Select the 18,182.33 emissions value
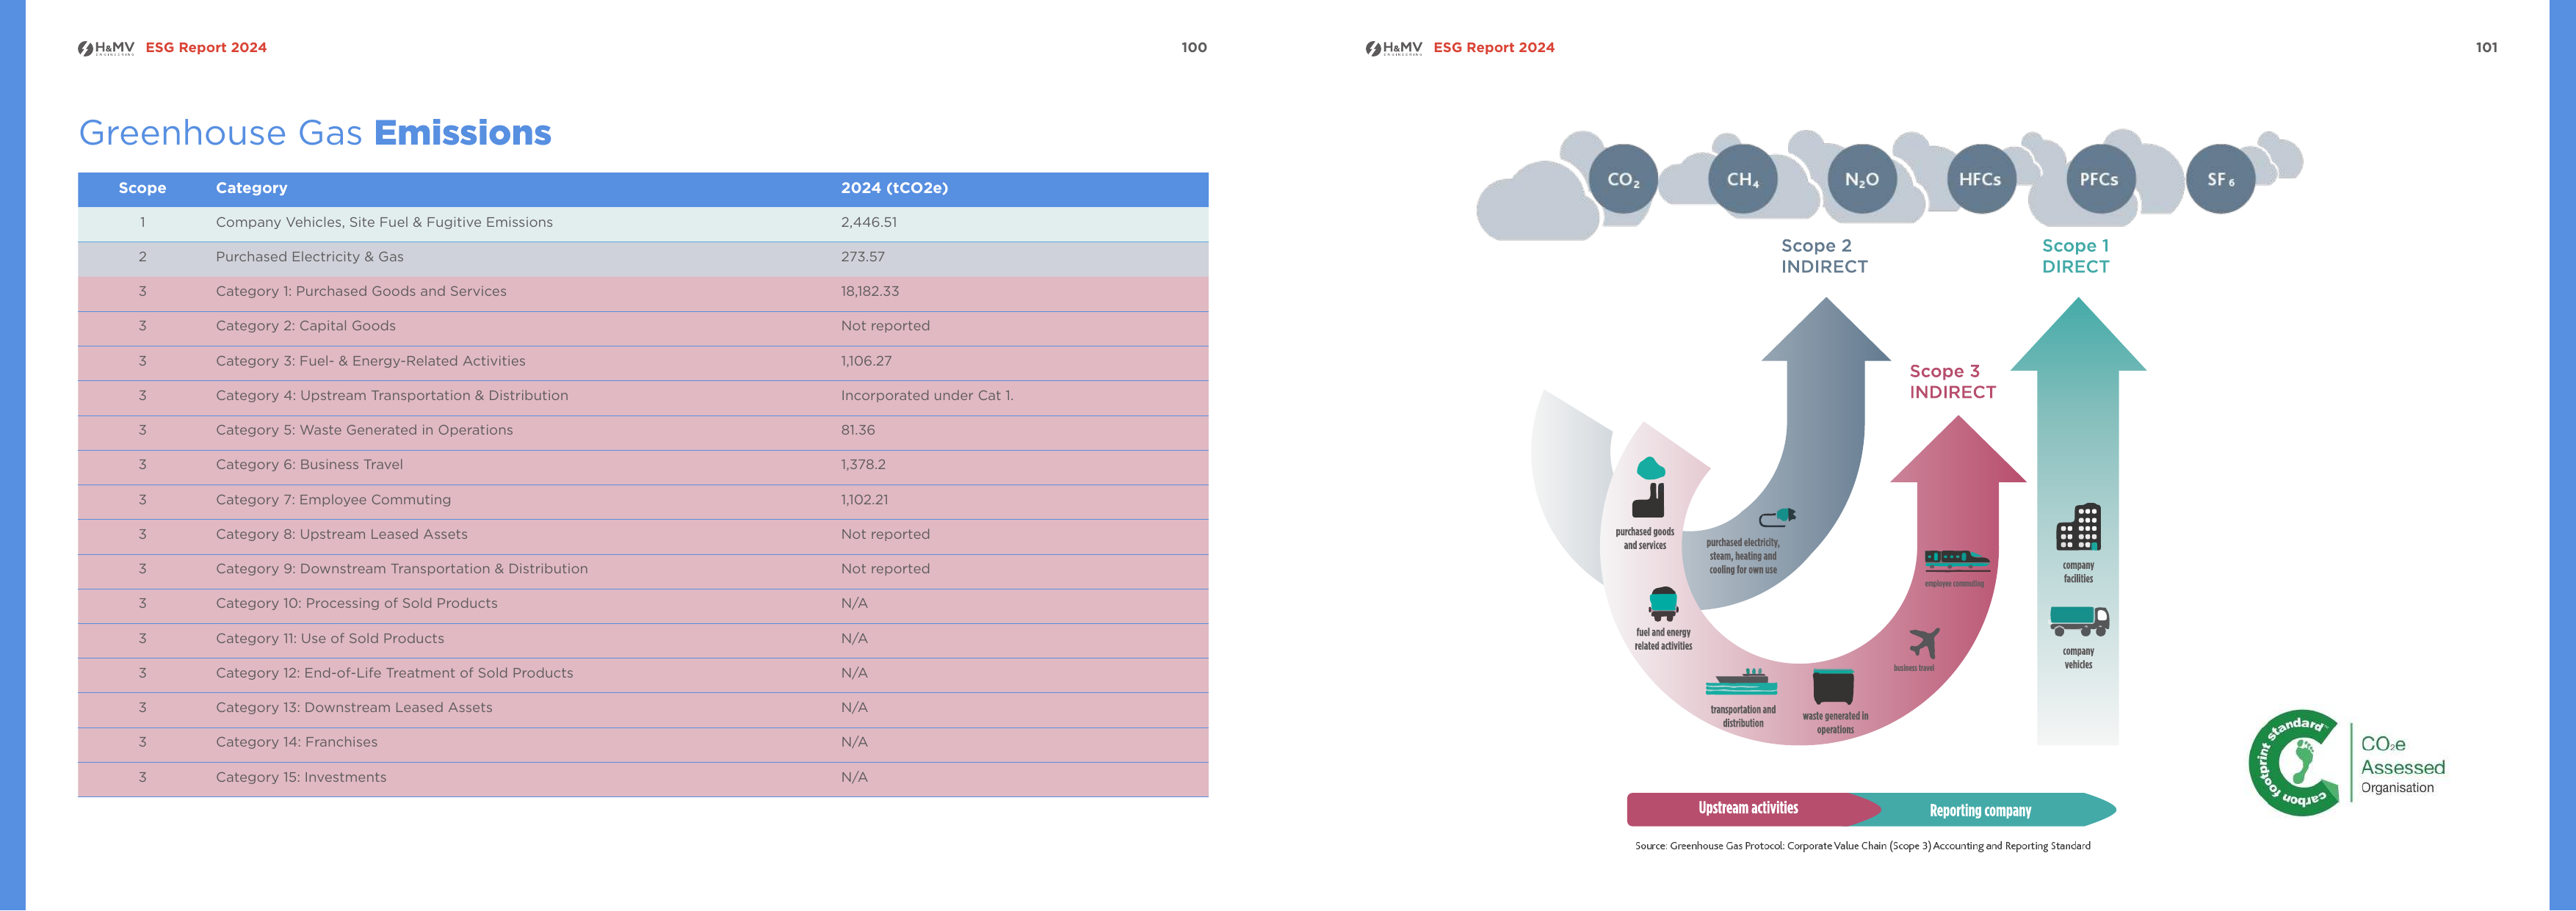2576x911 pixels. click(870, 291)
